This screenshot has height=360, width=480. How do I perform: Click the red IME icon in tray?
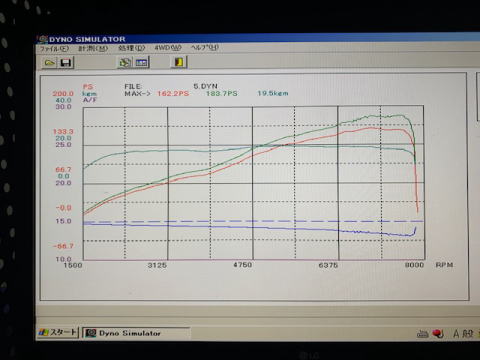pyautogui.click(x=438, y=333)
